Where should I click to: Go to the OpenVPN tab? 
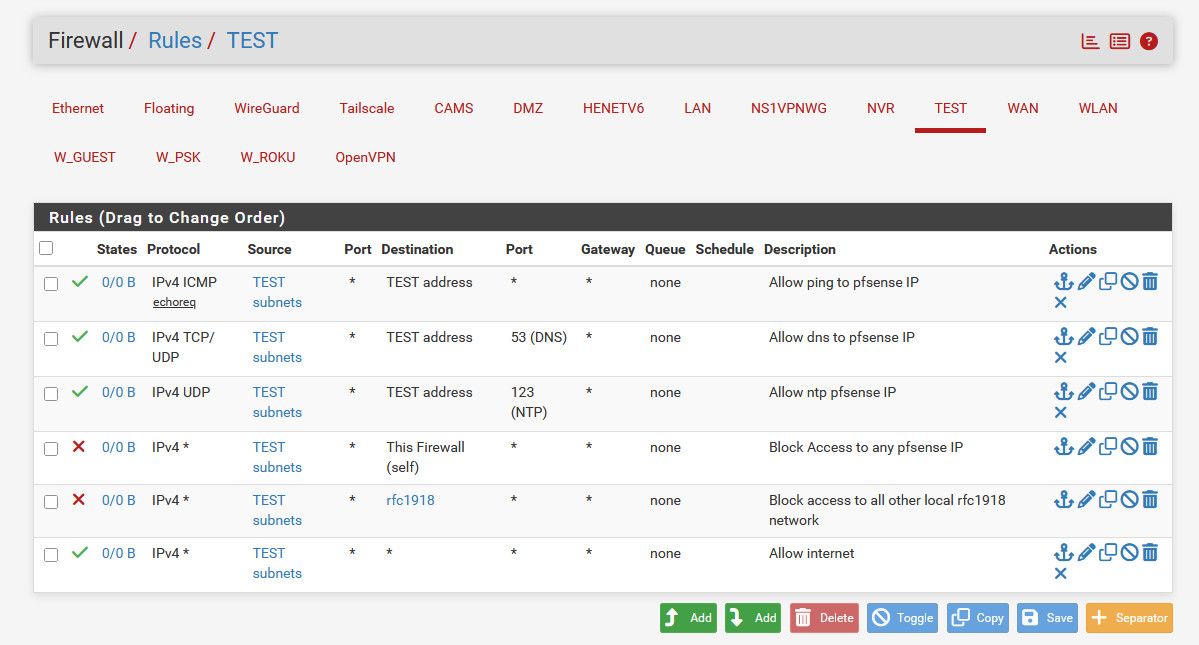click(x=365, y=157)
